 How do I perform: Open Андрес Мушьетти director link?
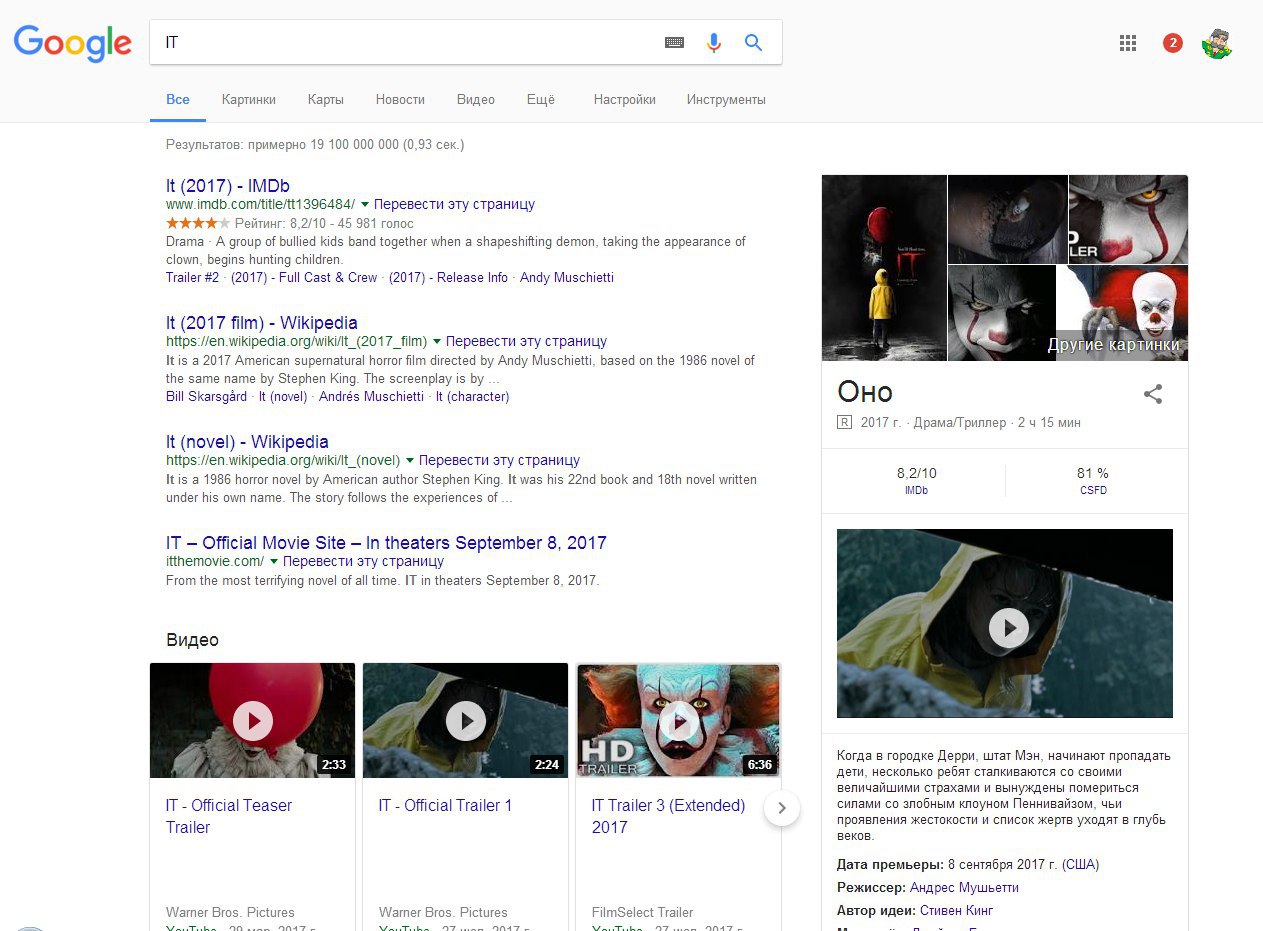click(x=964, y=887)
